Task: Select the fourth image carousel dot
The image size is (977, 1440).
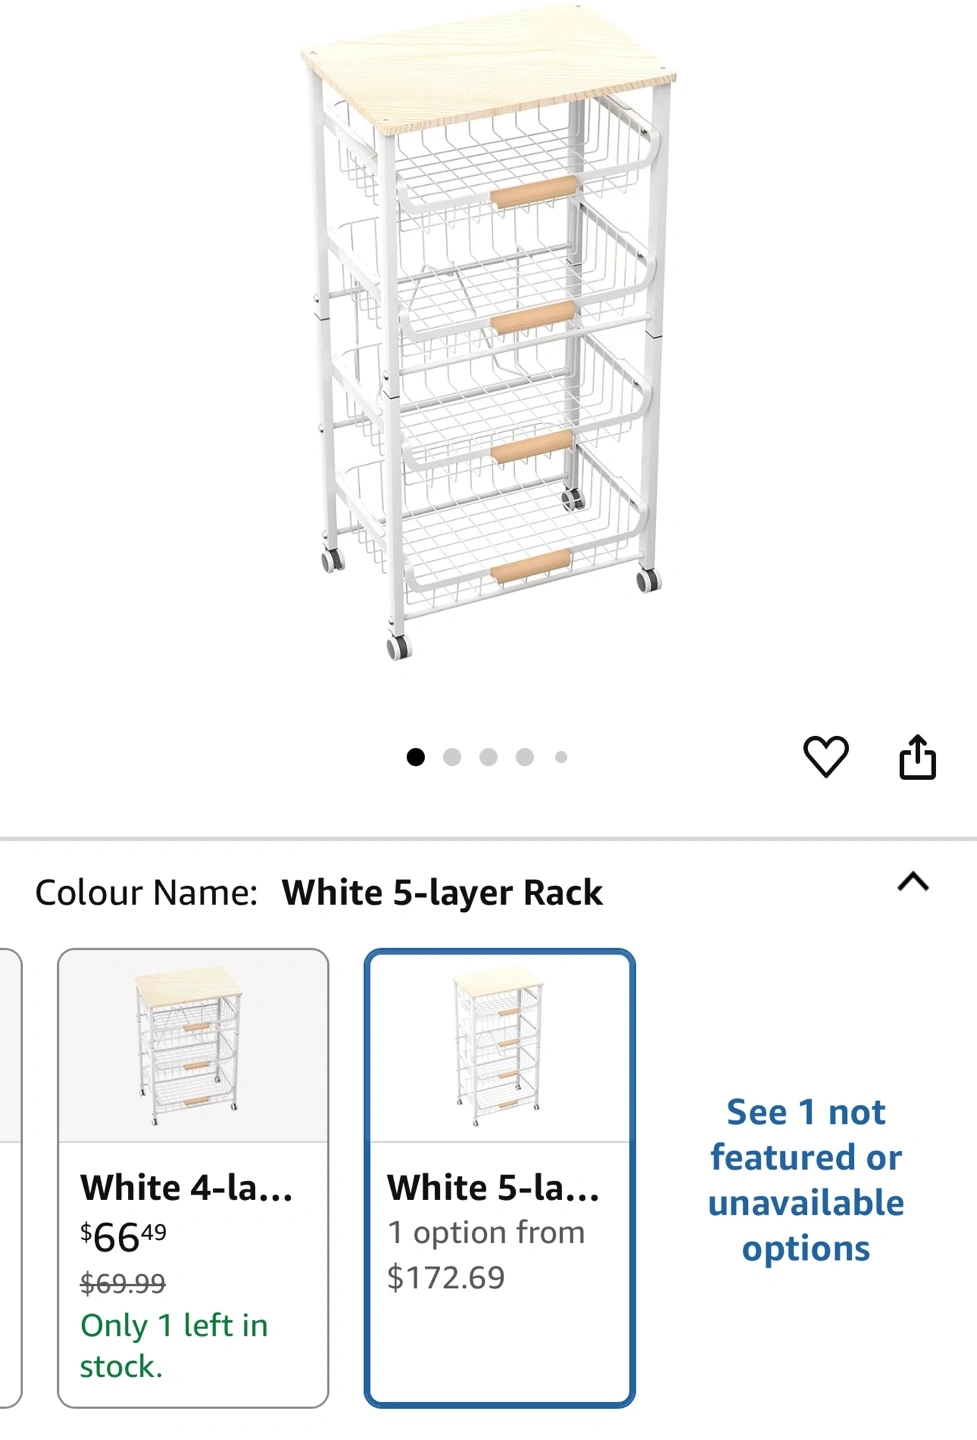Action: tap(525, 757)
